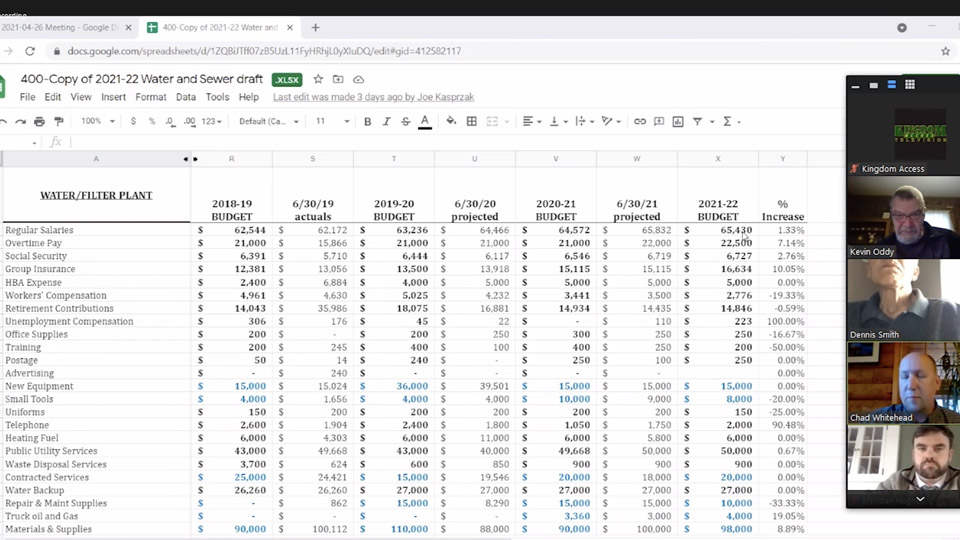Click the Insert link icon

[640, 121]
